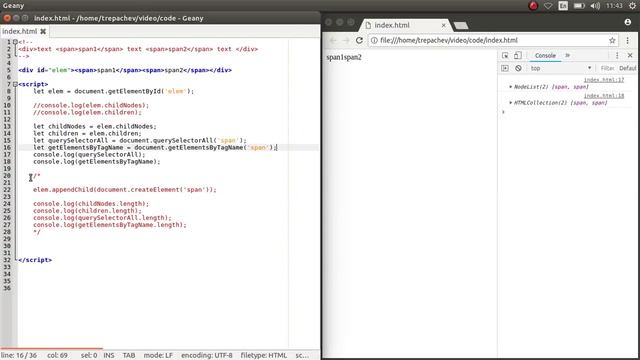Expand the NodeList(2) console entry
This screenshot has width=640, height=360.
[x=511, y=87]
